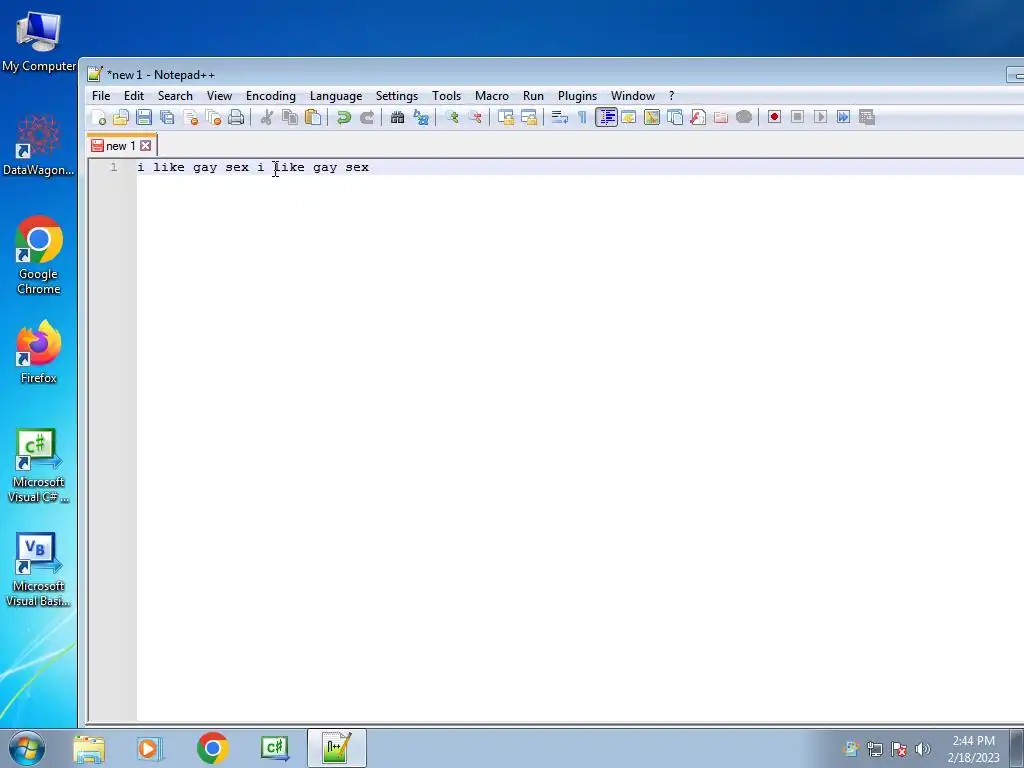The image size is (1024, 768).
Task: Toggle the file monitoring eye icon
Action: coord(744,118)
